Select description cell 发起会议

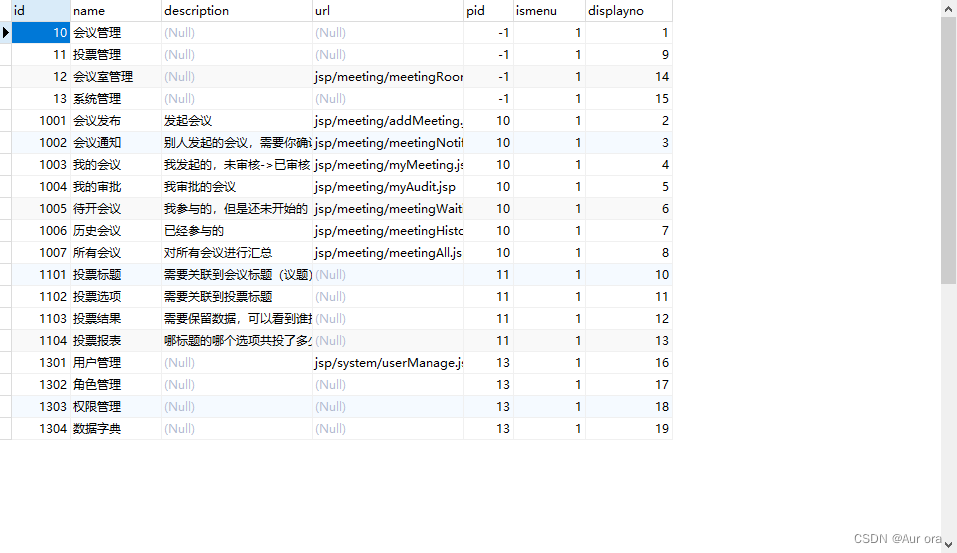tap(237, 121)
